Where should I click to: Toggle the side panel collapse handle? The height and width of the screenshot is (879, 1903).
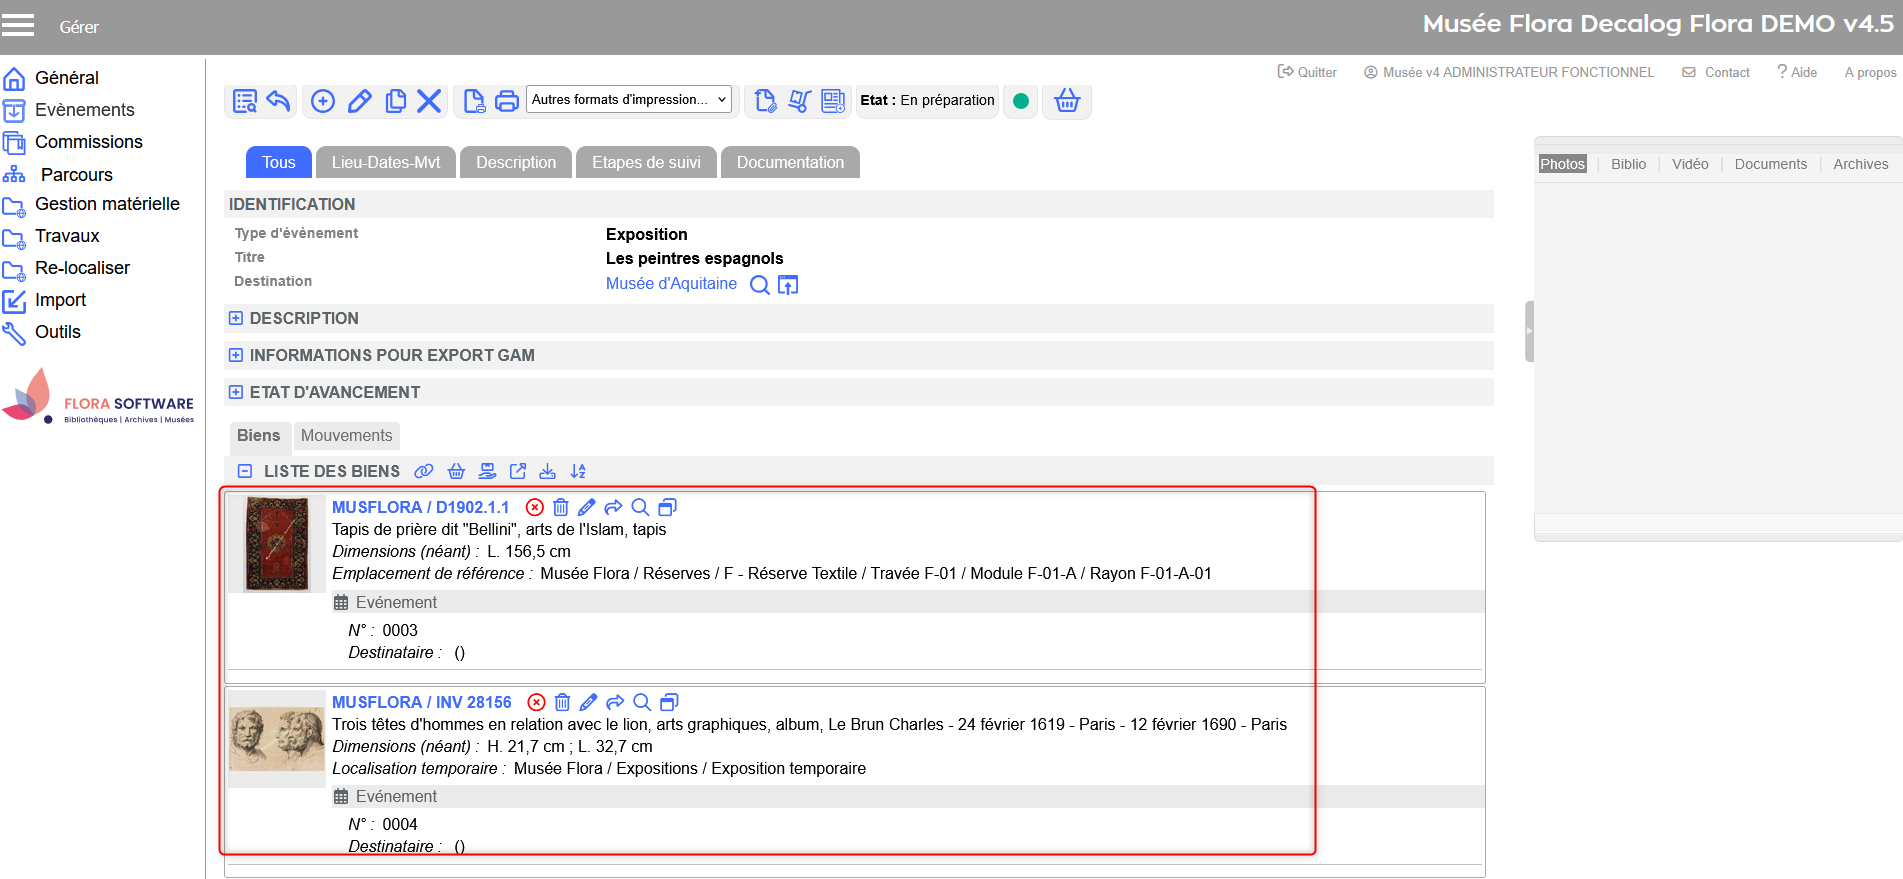tap(1529, 331)
